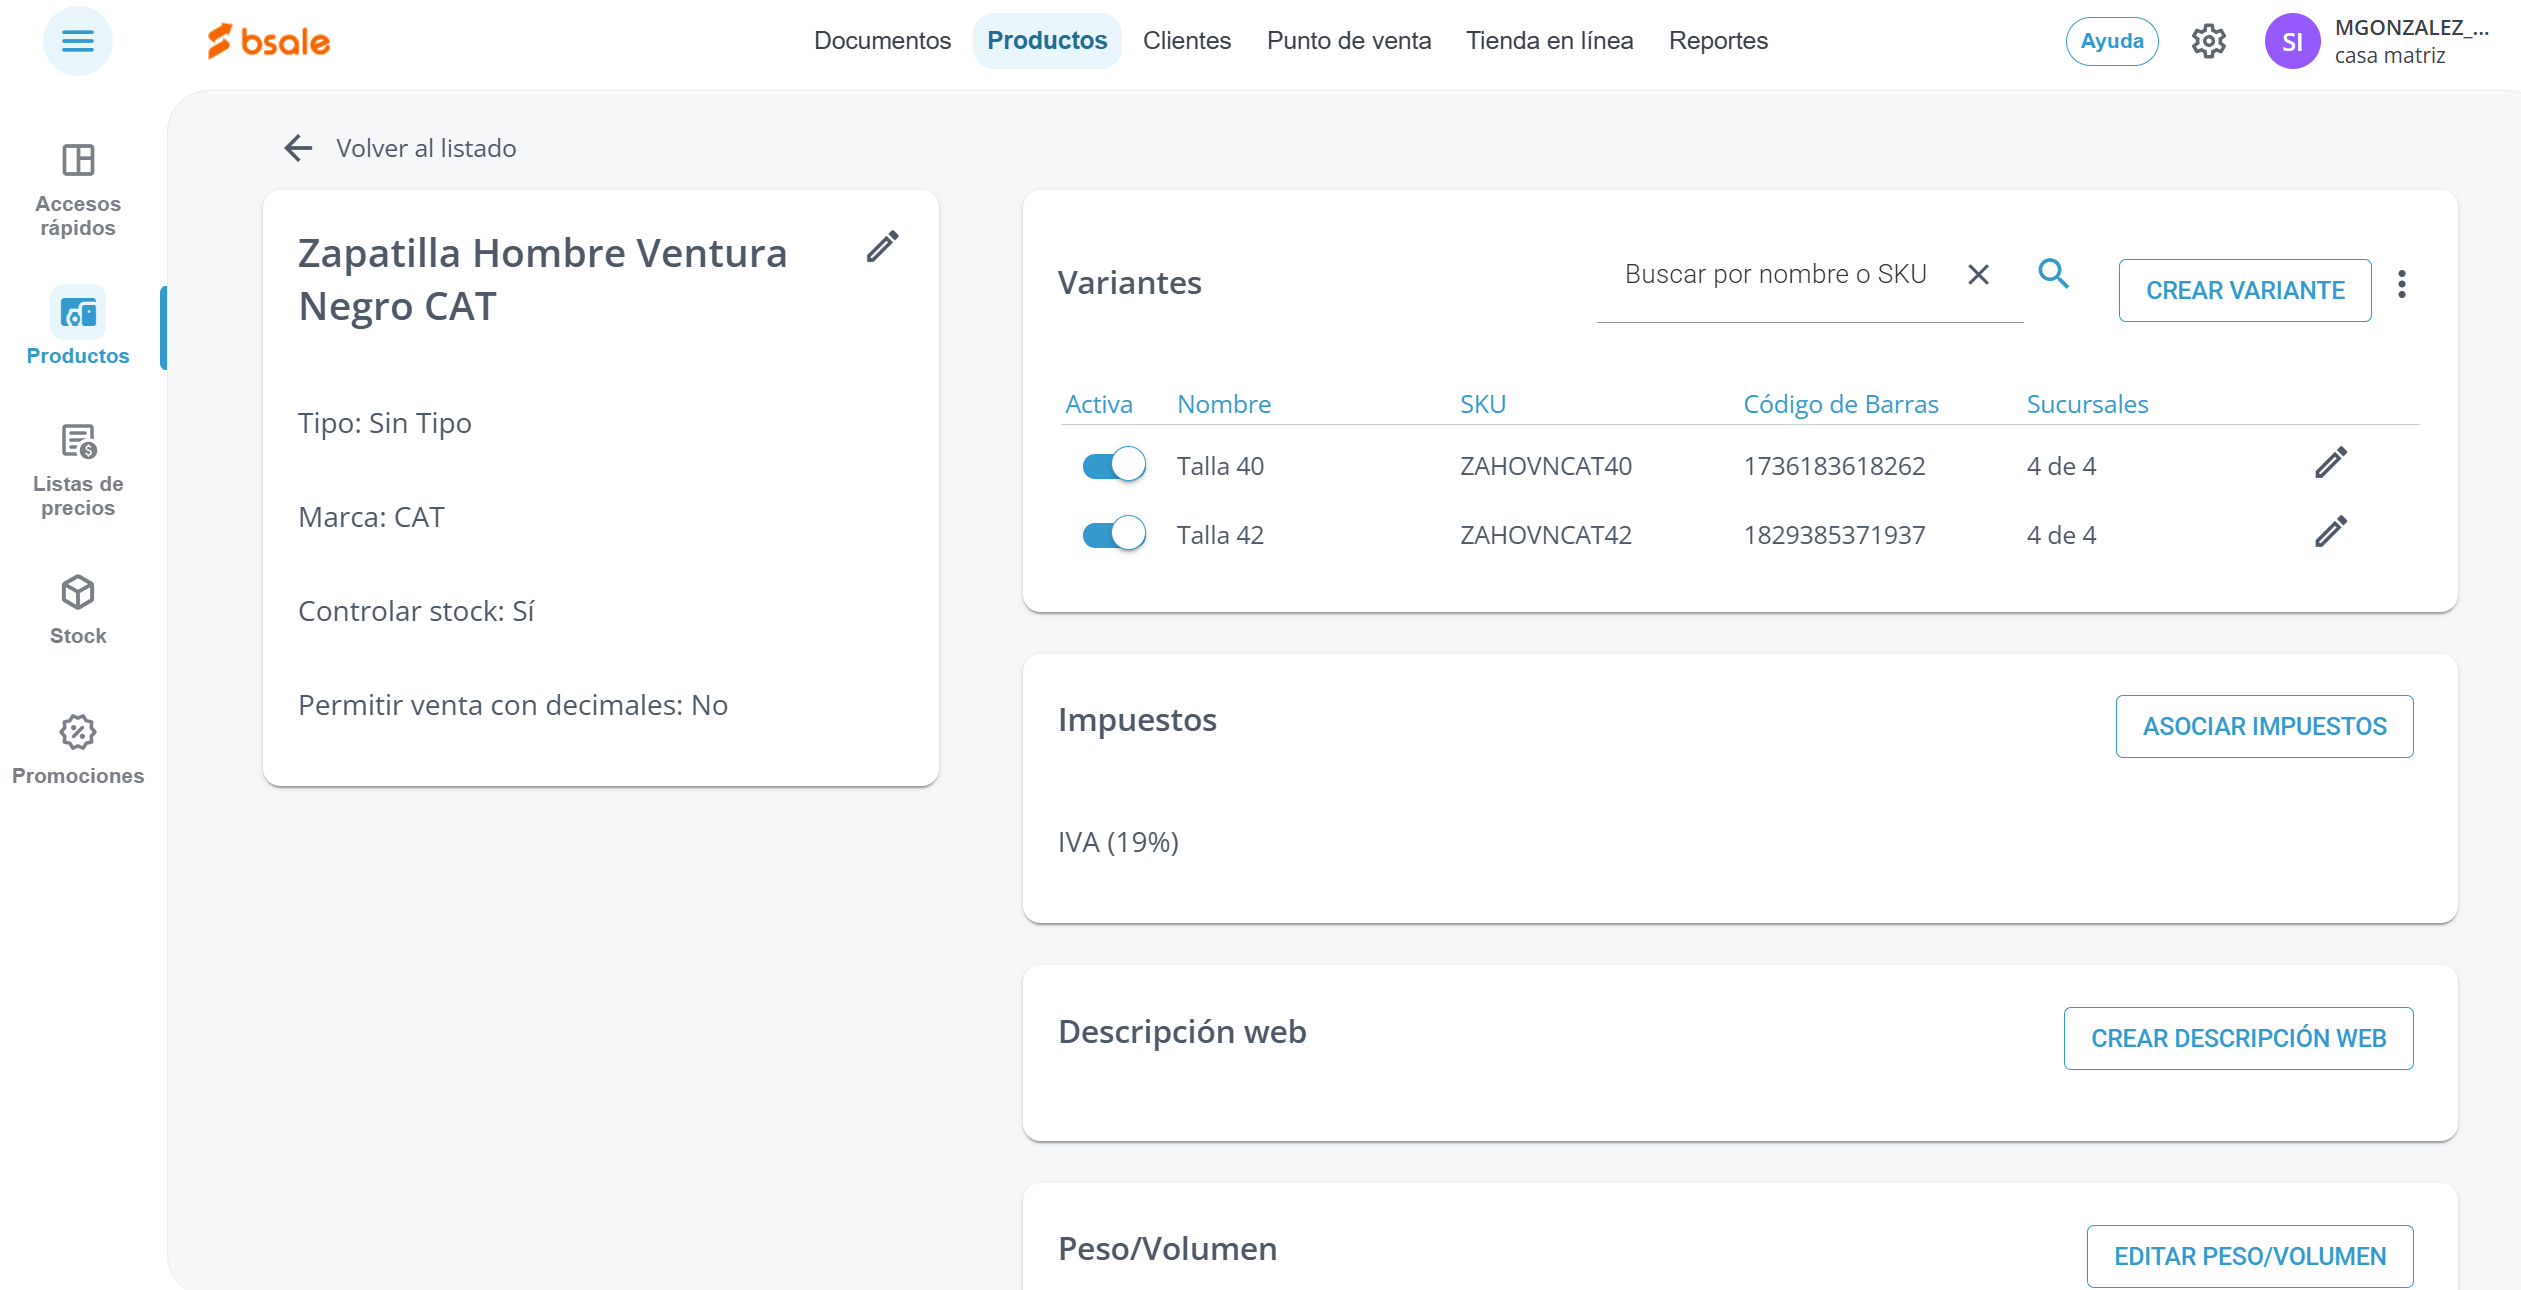
Task: Click the magnifier search icon in Variantes
Action: tap(2053, 273)
